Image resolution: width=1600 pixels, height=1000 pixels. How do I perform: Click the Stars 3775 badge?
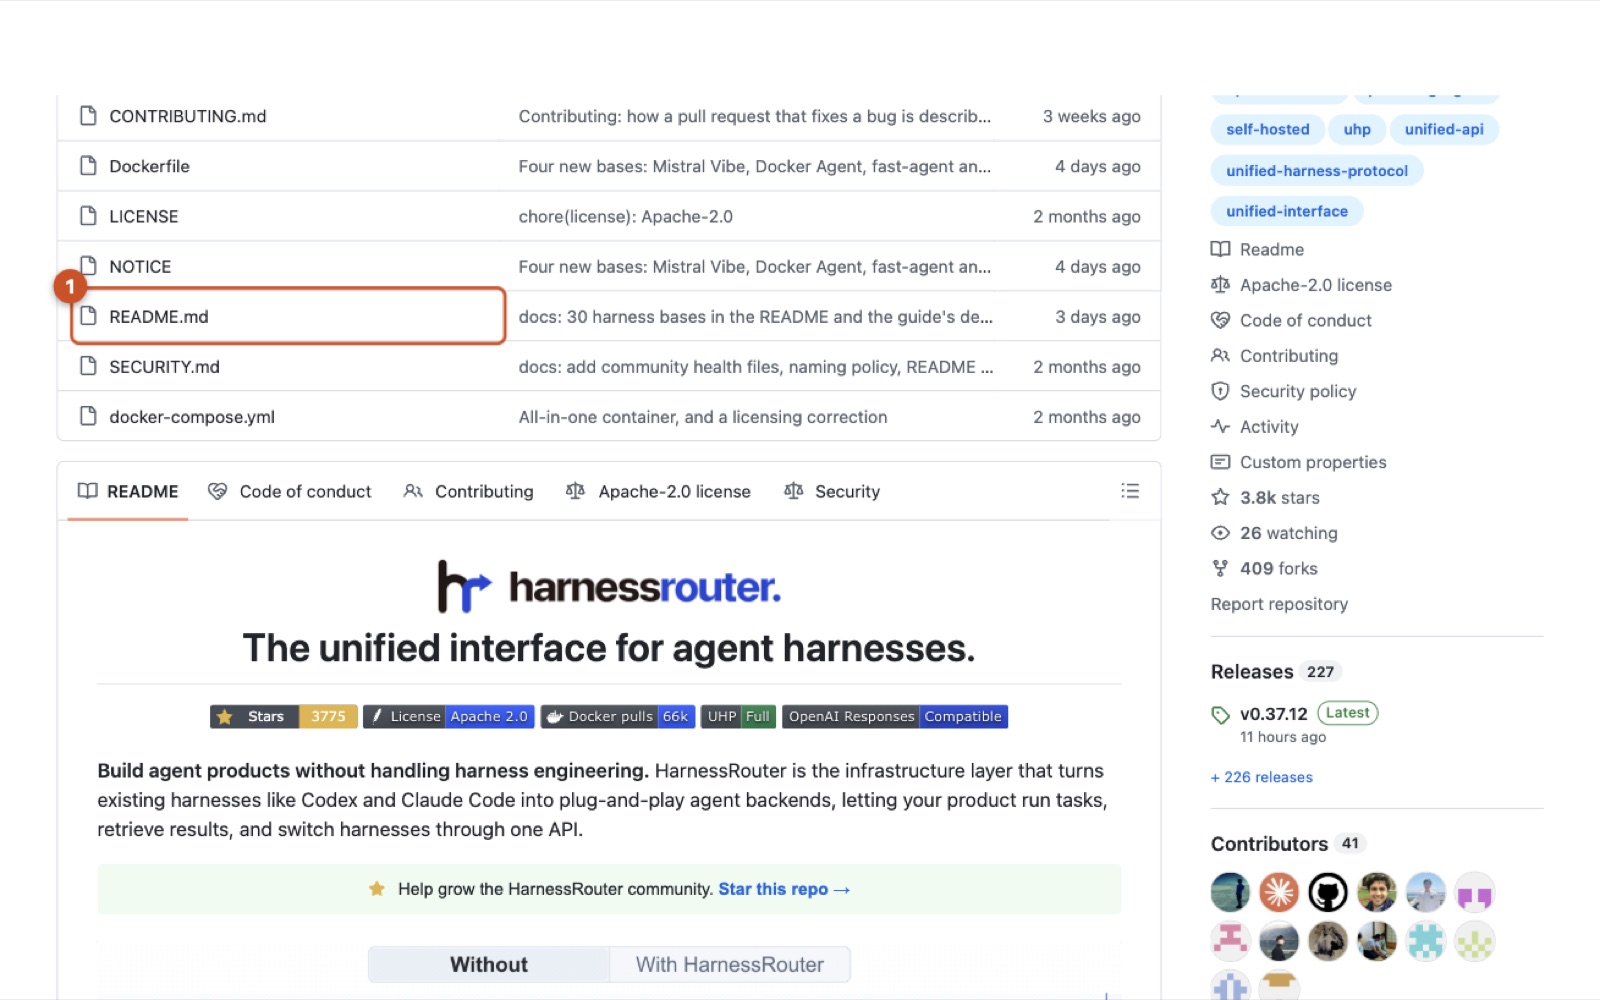point(284,716)
